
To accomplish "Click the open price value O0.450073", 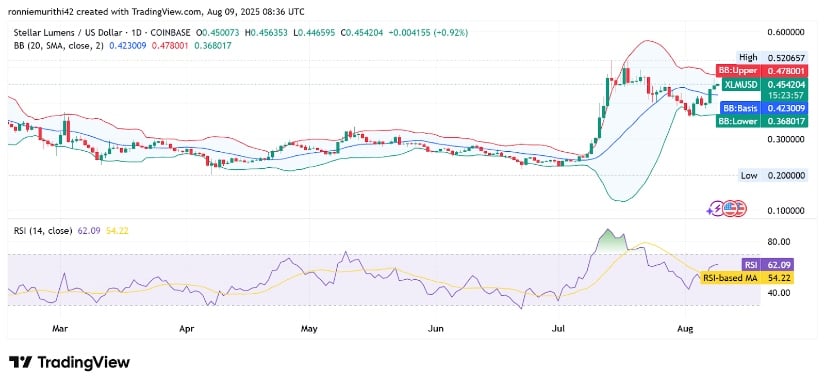I will click(x=218, y=33).
